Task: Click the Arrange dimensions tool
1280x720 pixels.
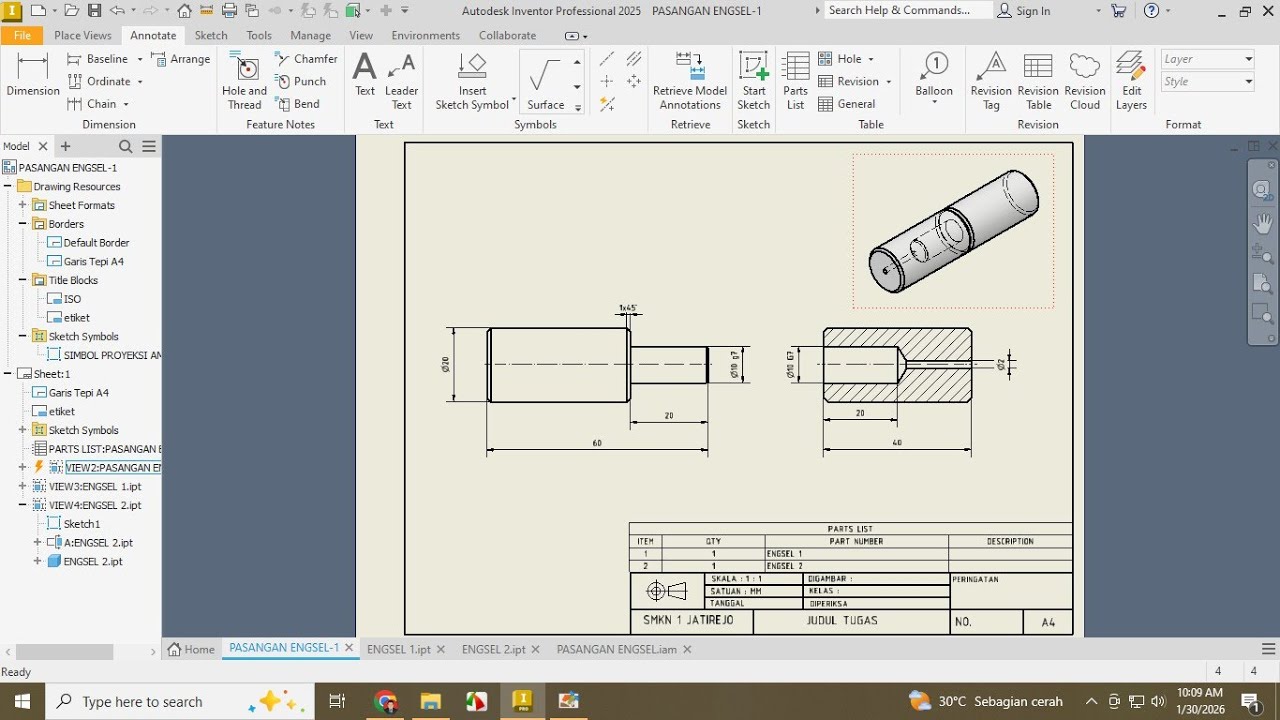Action: (x=181, y=59)
